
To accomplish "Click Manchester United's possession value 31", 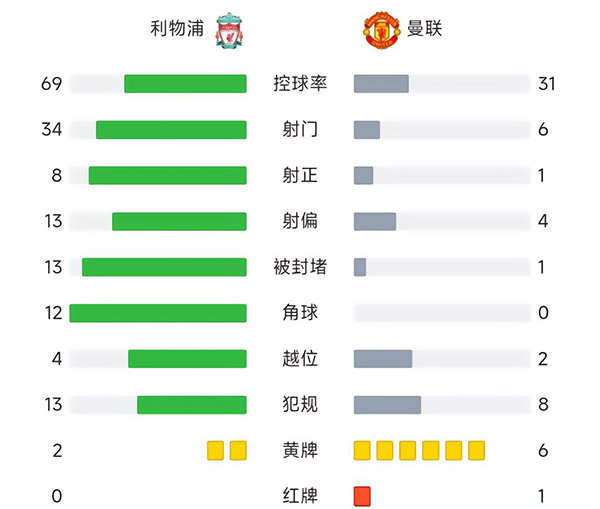I will pyautogui.click(x=546, y=83).
